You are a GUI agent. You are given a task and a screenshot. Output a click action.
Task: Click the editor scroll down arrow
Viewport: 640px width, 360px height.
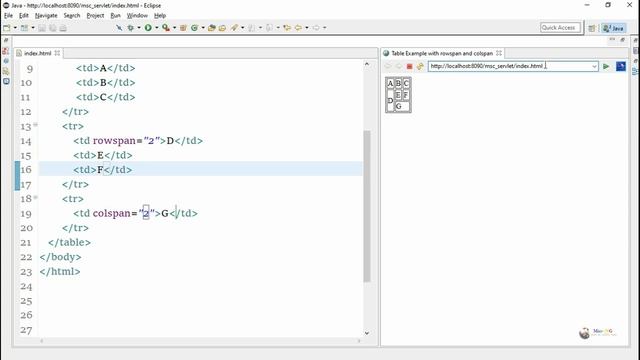(x=367, y=333)
